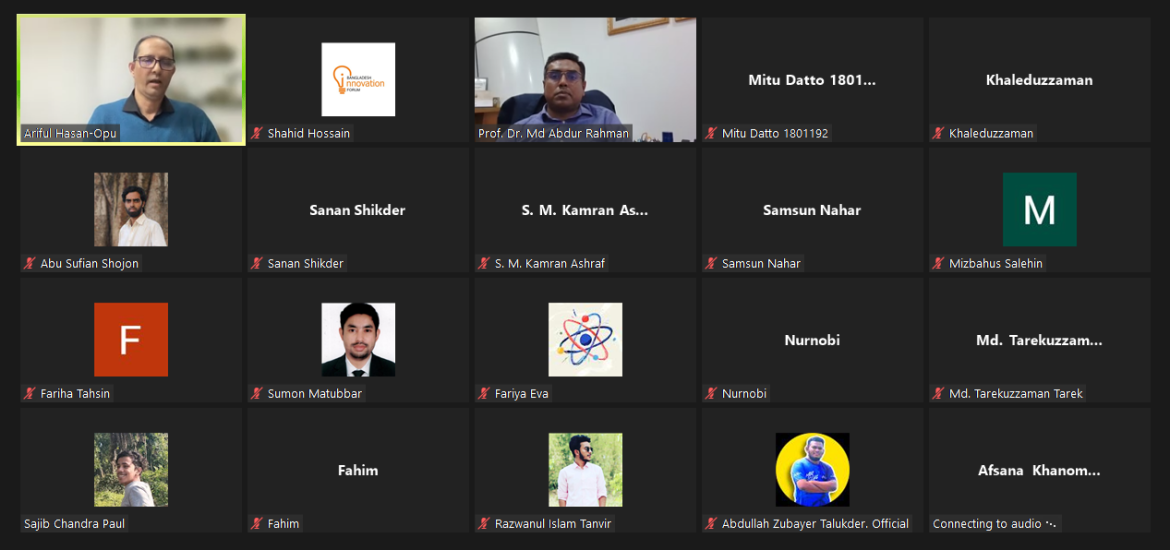Click muted mic icon for Abdullah Zubayer Talukder
The image size is (1170, 550).
click(x=712, y=524)
